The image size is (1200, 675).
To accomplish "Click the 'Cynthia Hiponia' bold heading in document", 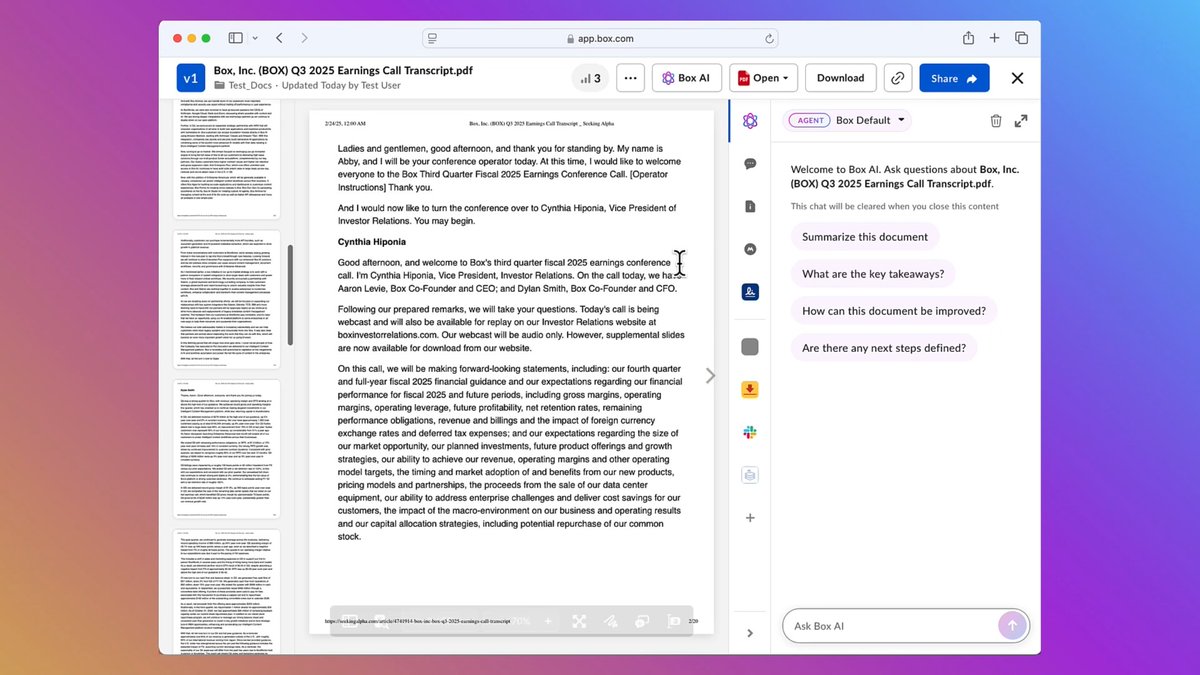I will [372, 242].
